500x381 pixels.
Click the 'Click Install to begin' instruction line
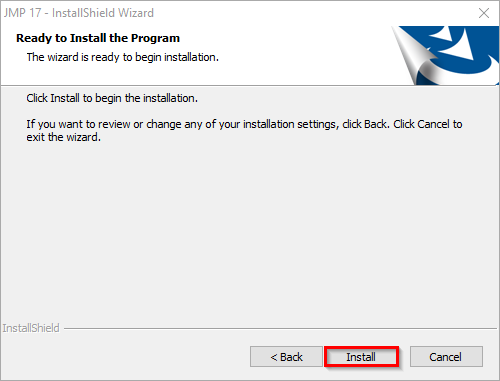click(x=112, y=98)
